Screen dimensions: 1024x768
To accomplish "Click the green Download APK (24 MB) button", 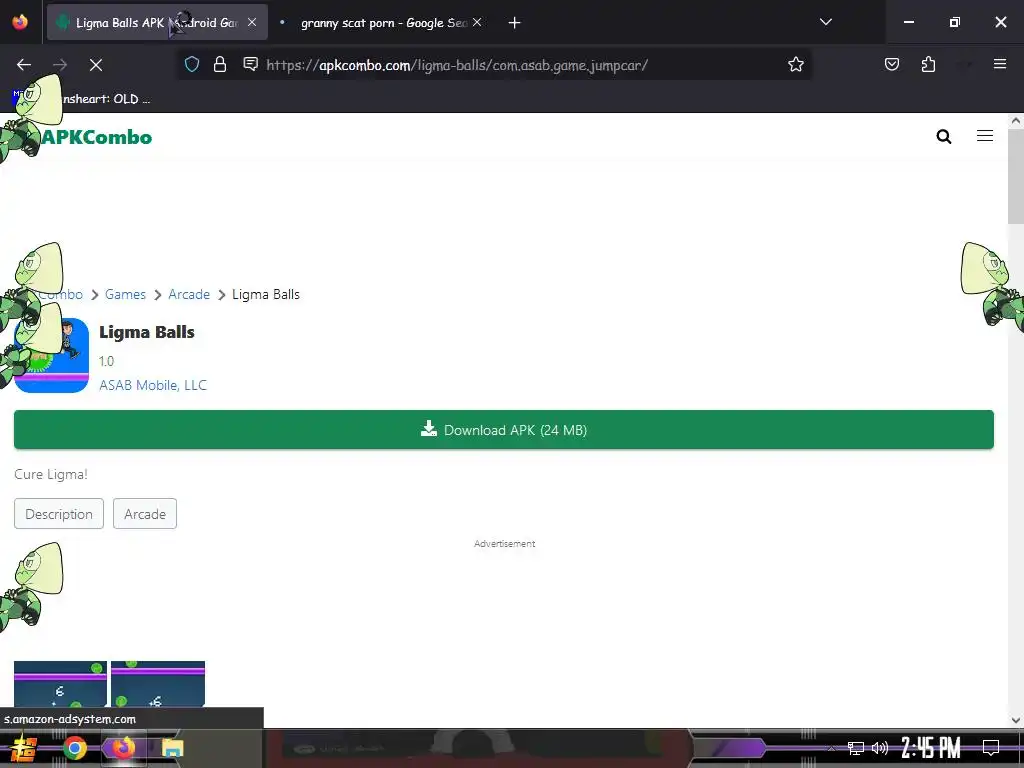I will pos(504,430).
